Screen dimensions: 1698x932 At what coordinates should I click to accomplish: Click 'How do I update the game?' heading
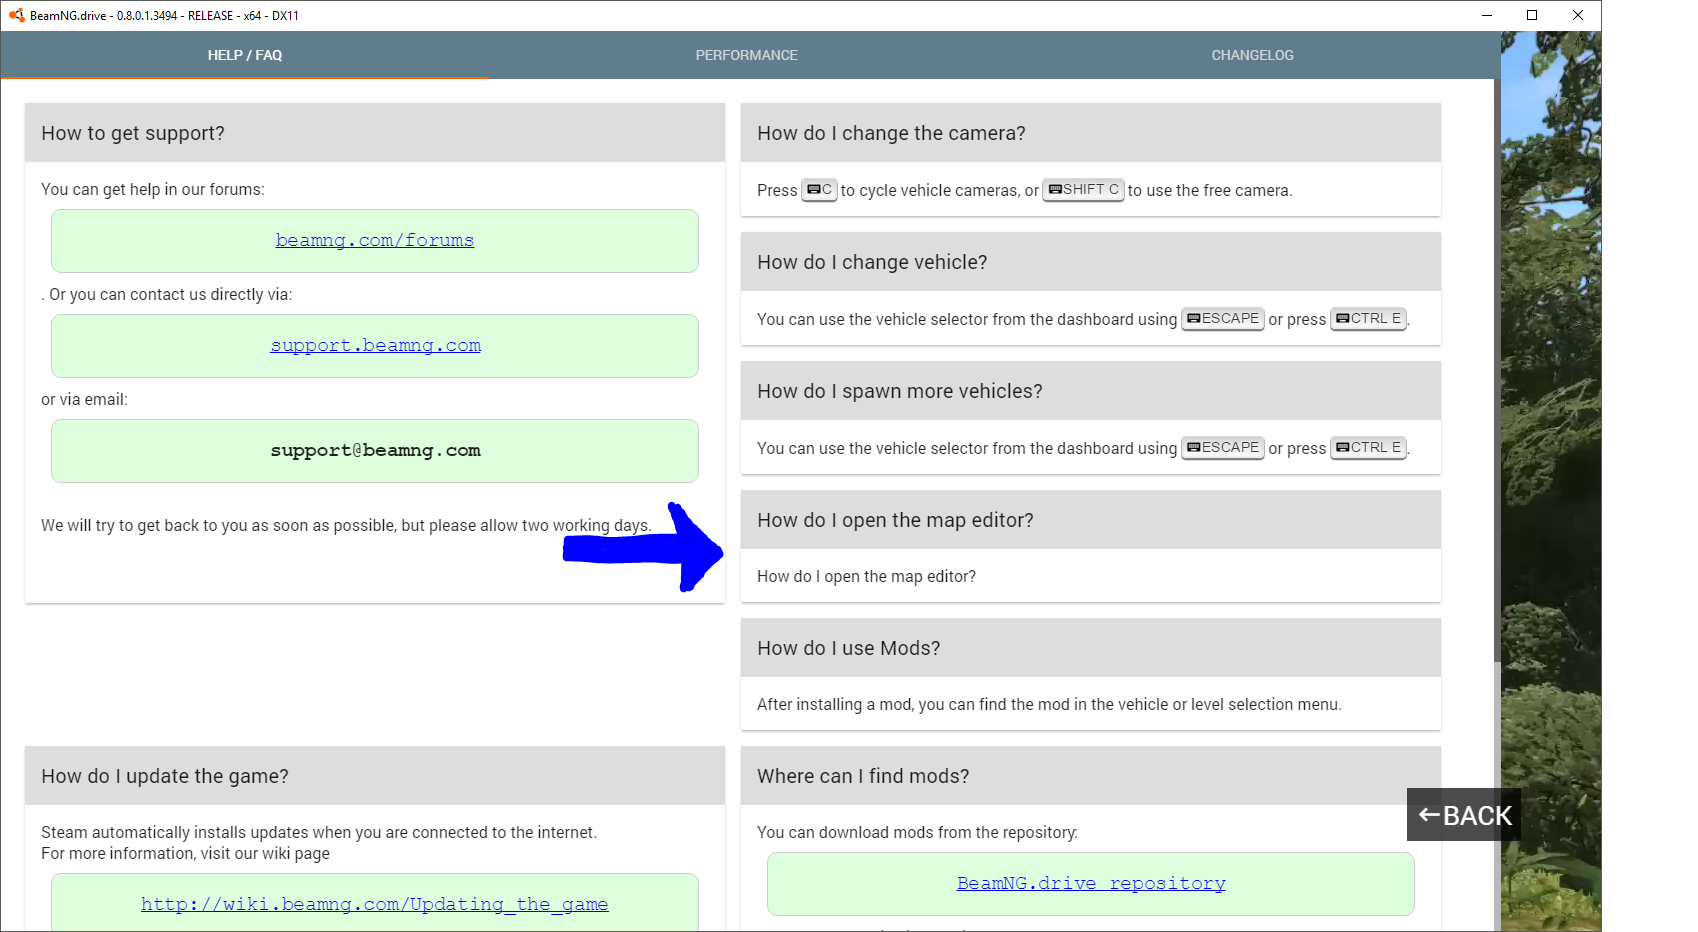(165, 776)
